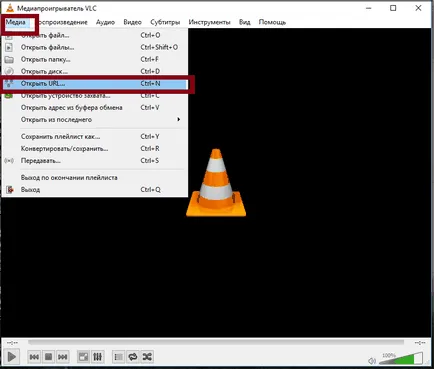Open the Видео menu
434x369 pixels.
tap(132, 22)
